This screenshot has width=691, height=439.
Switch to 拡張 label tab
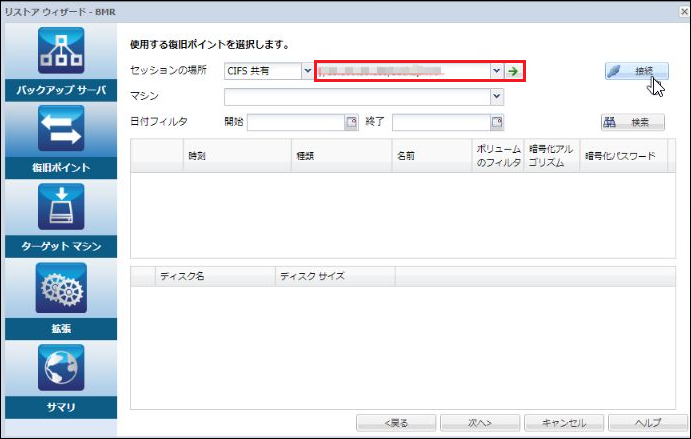click(x=61, y=329)
